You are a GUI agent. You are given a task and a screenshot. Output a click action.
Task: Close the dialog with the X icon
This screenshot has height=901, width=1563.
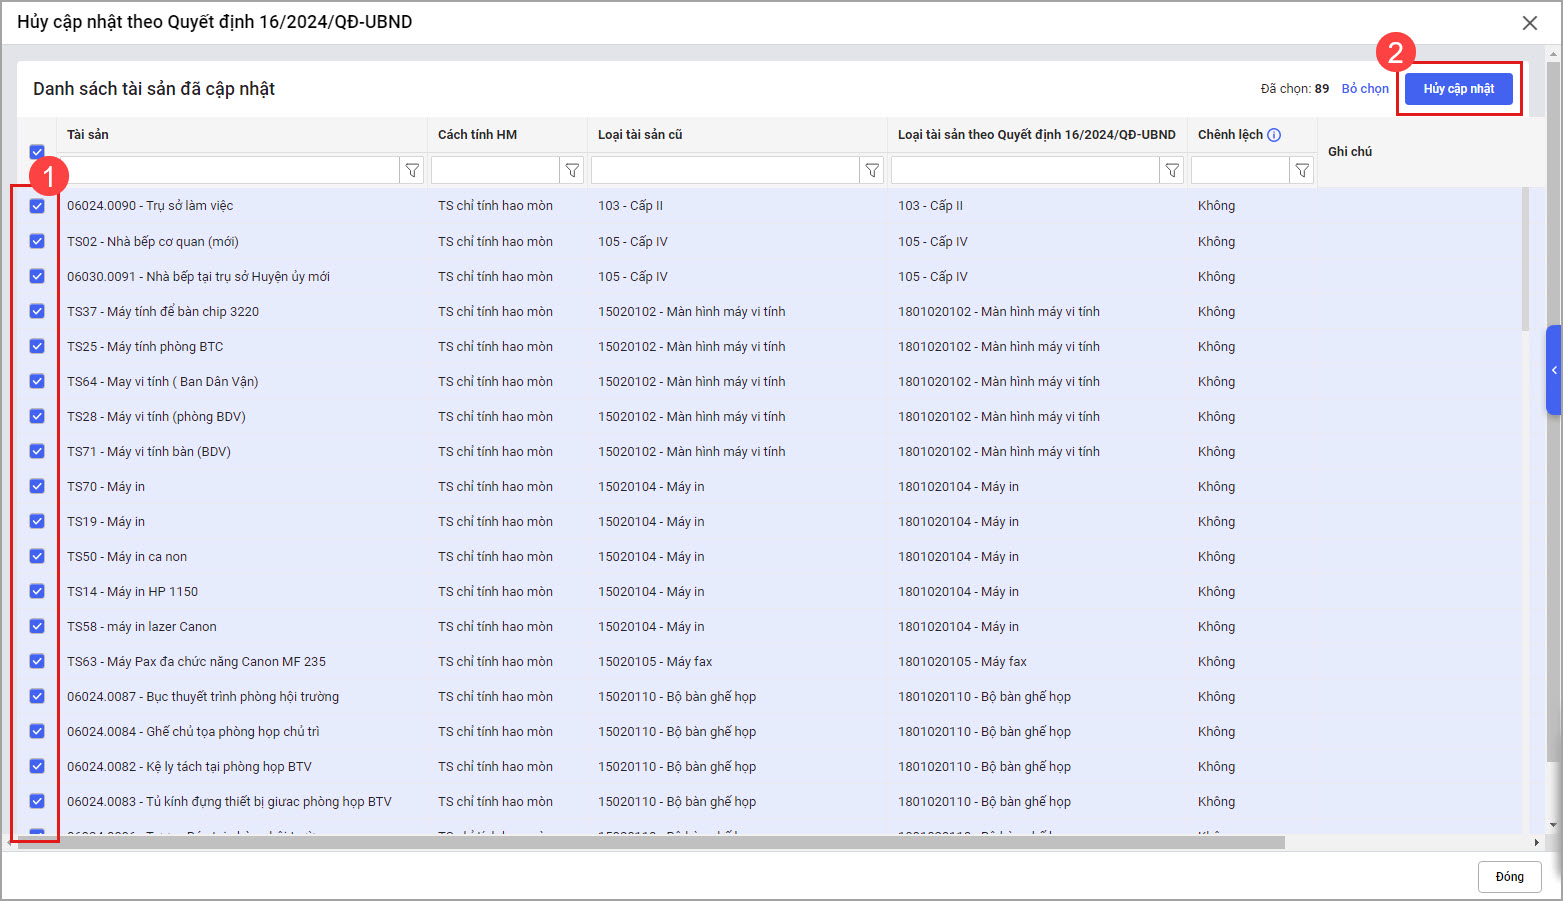click(x=1529, y=23)
